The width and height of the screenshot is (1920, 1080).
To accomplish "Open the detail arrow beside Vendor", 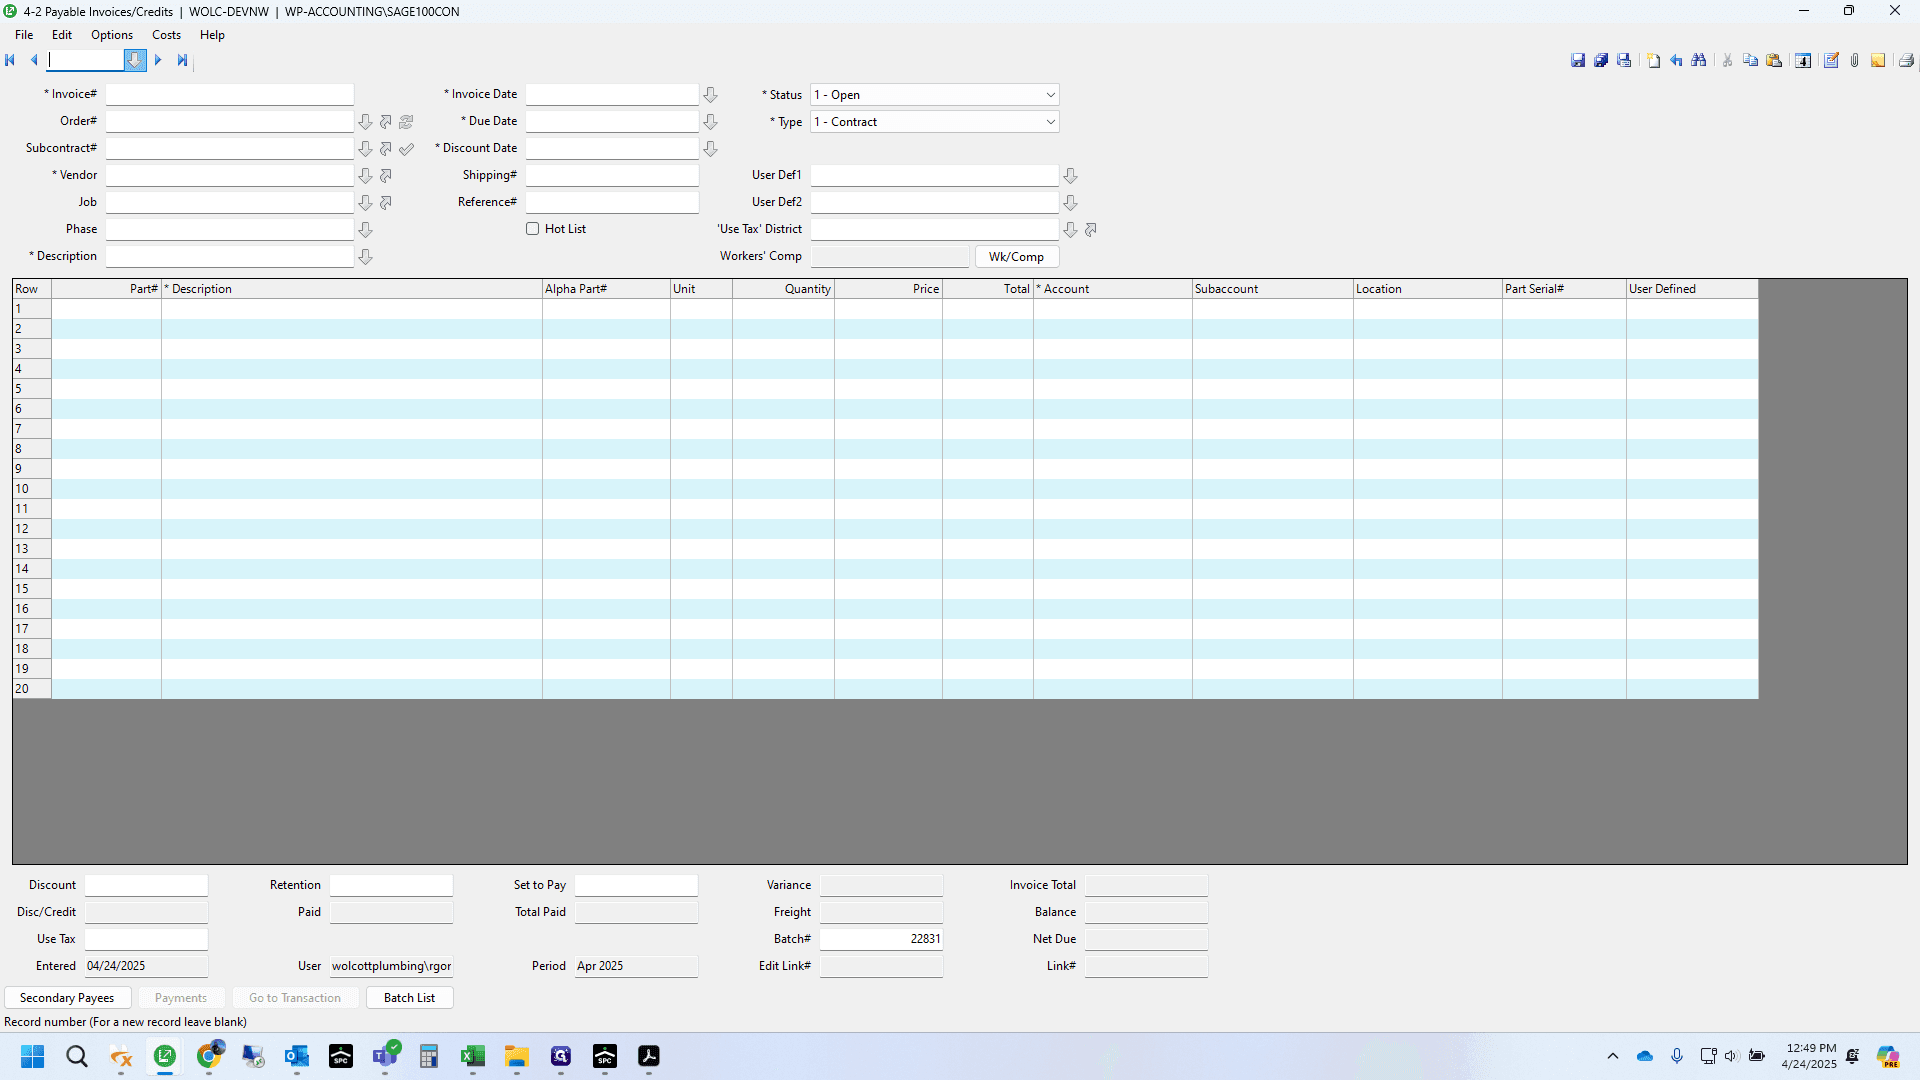I will click(386, 176).
